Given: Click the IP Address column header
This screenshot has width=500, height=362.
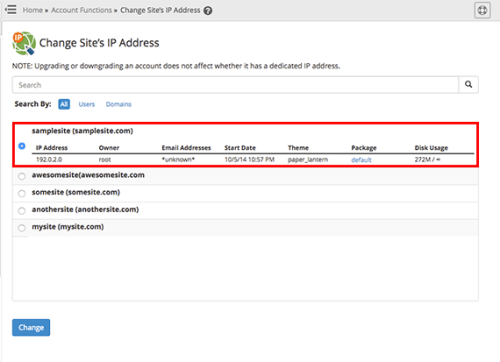Looking at the screenshot, I should click(x=52, y=148).
